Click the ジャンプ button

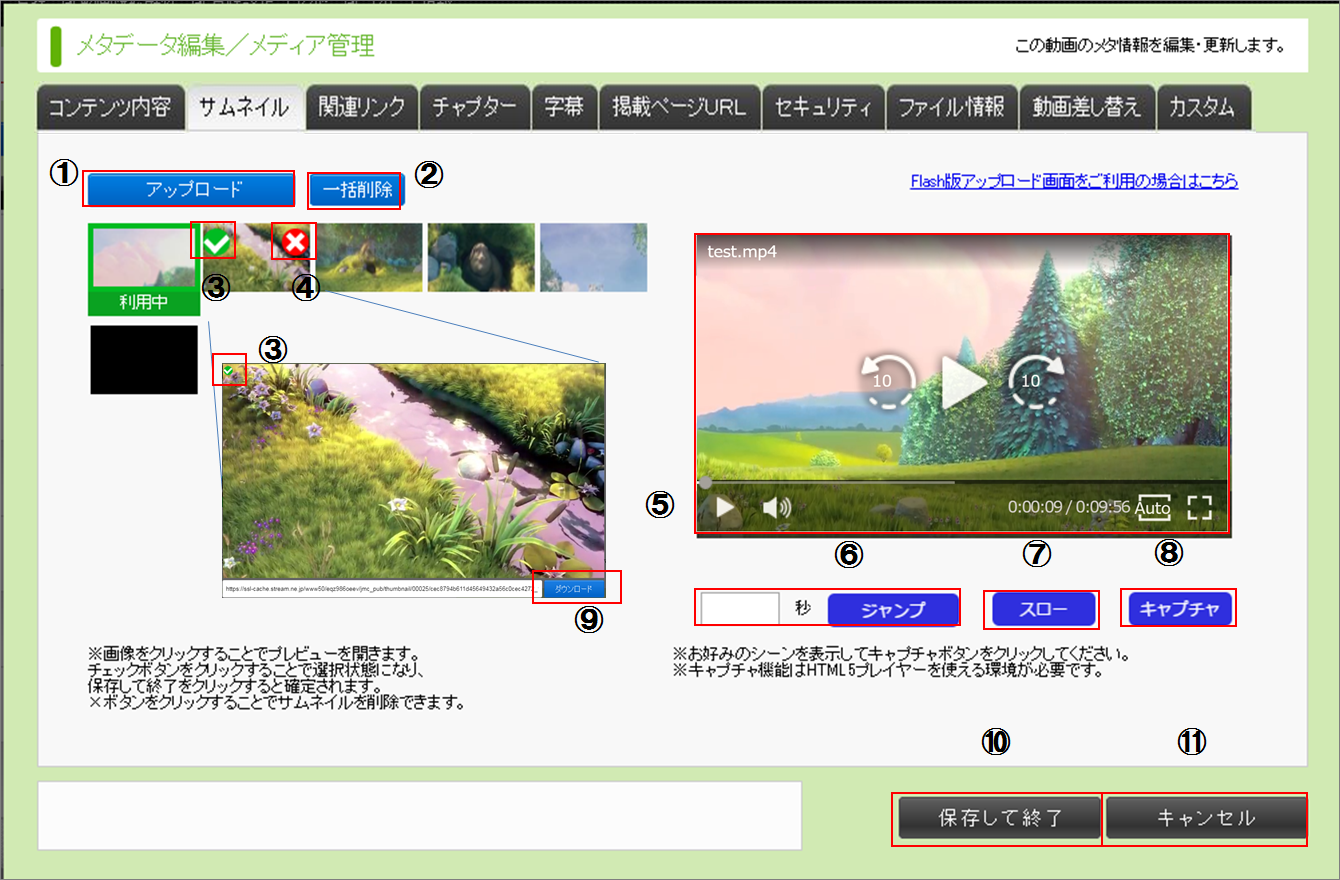pyautogui.click(x=893, y=608)
